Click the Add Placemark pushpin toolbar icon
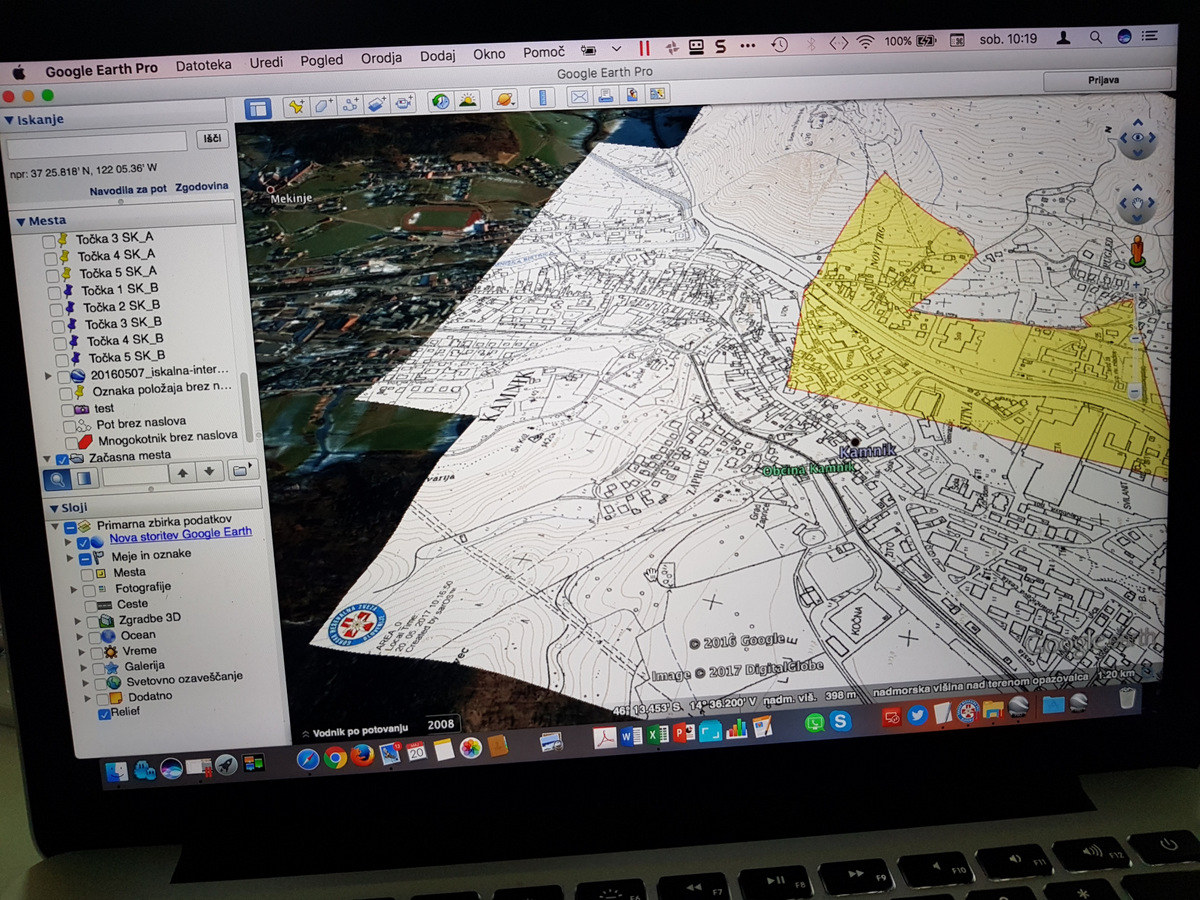1200x900 pixels. pyautogui.click(x=296, y=105)
